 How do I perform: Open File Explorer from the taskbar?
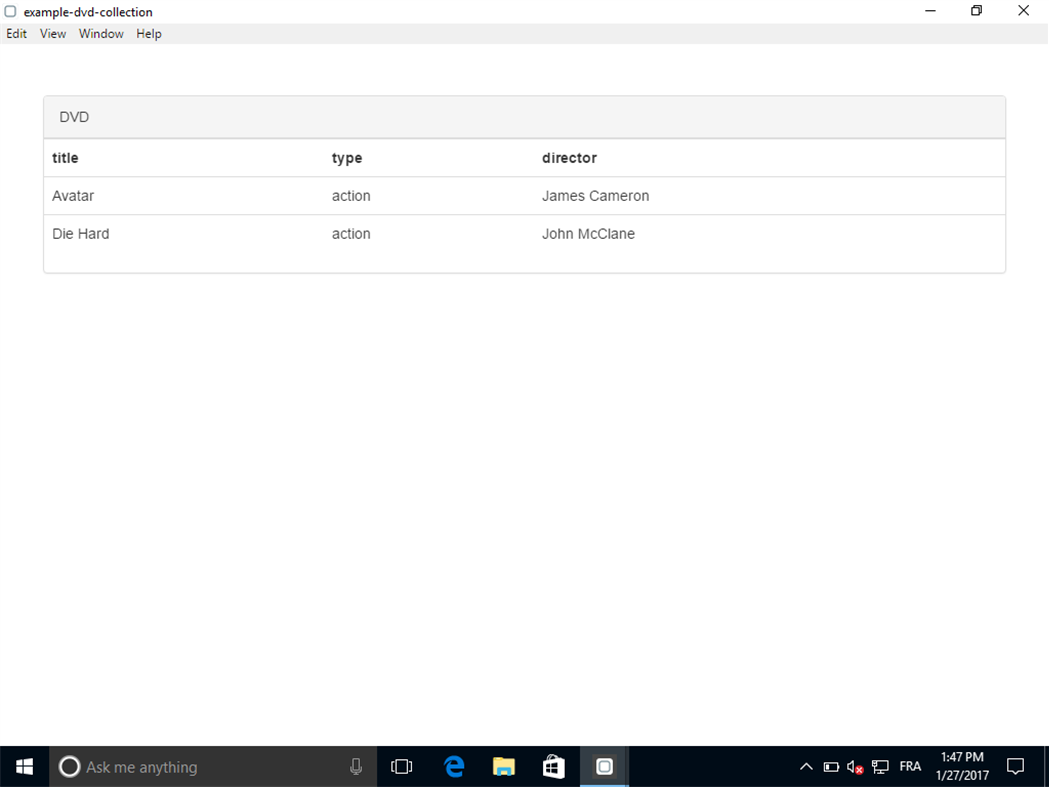pyautogui.click(x=504, y=766)
